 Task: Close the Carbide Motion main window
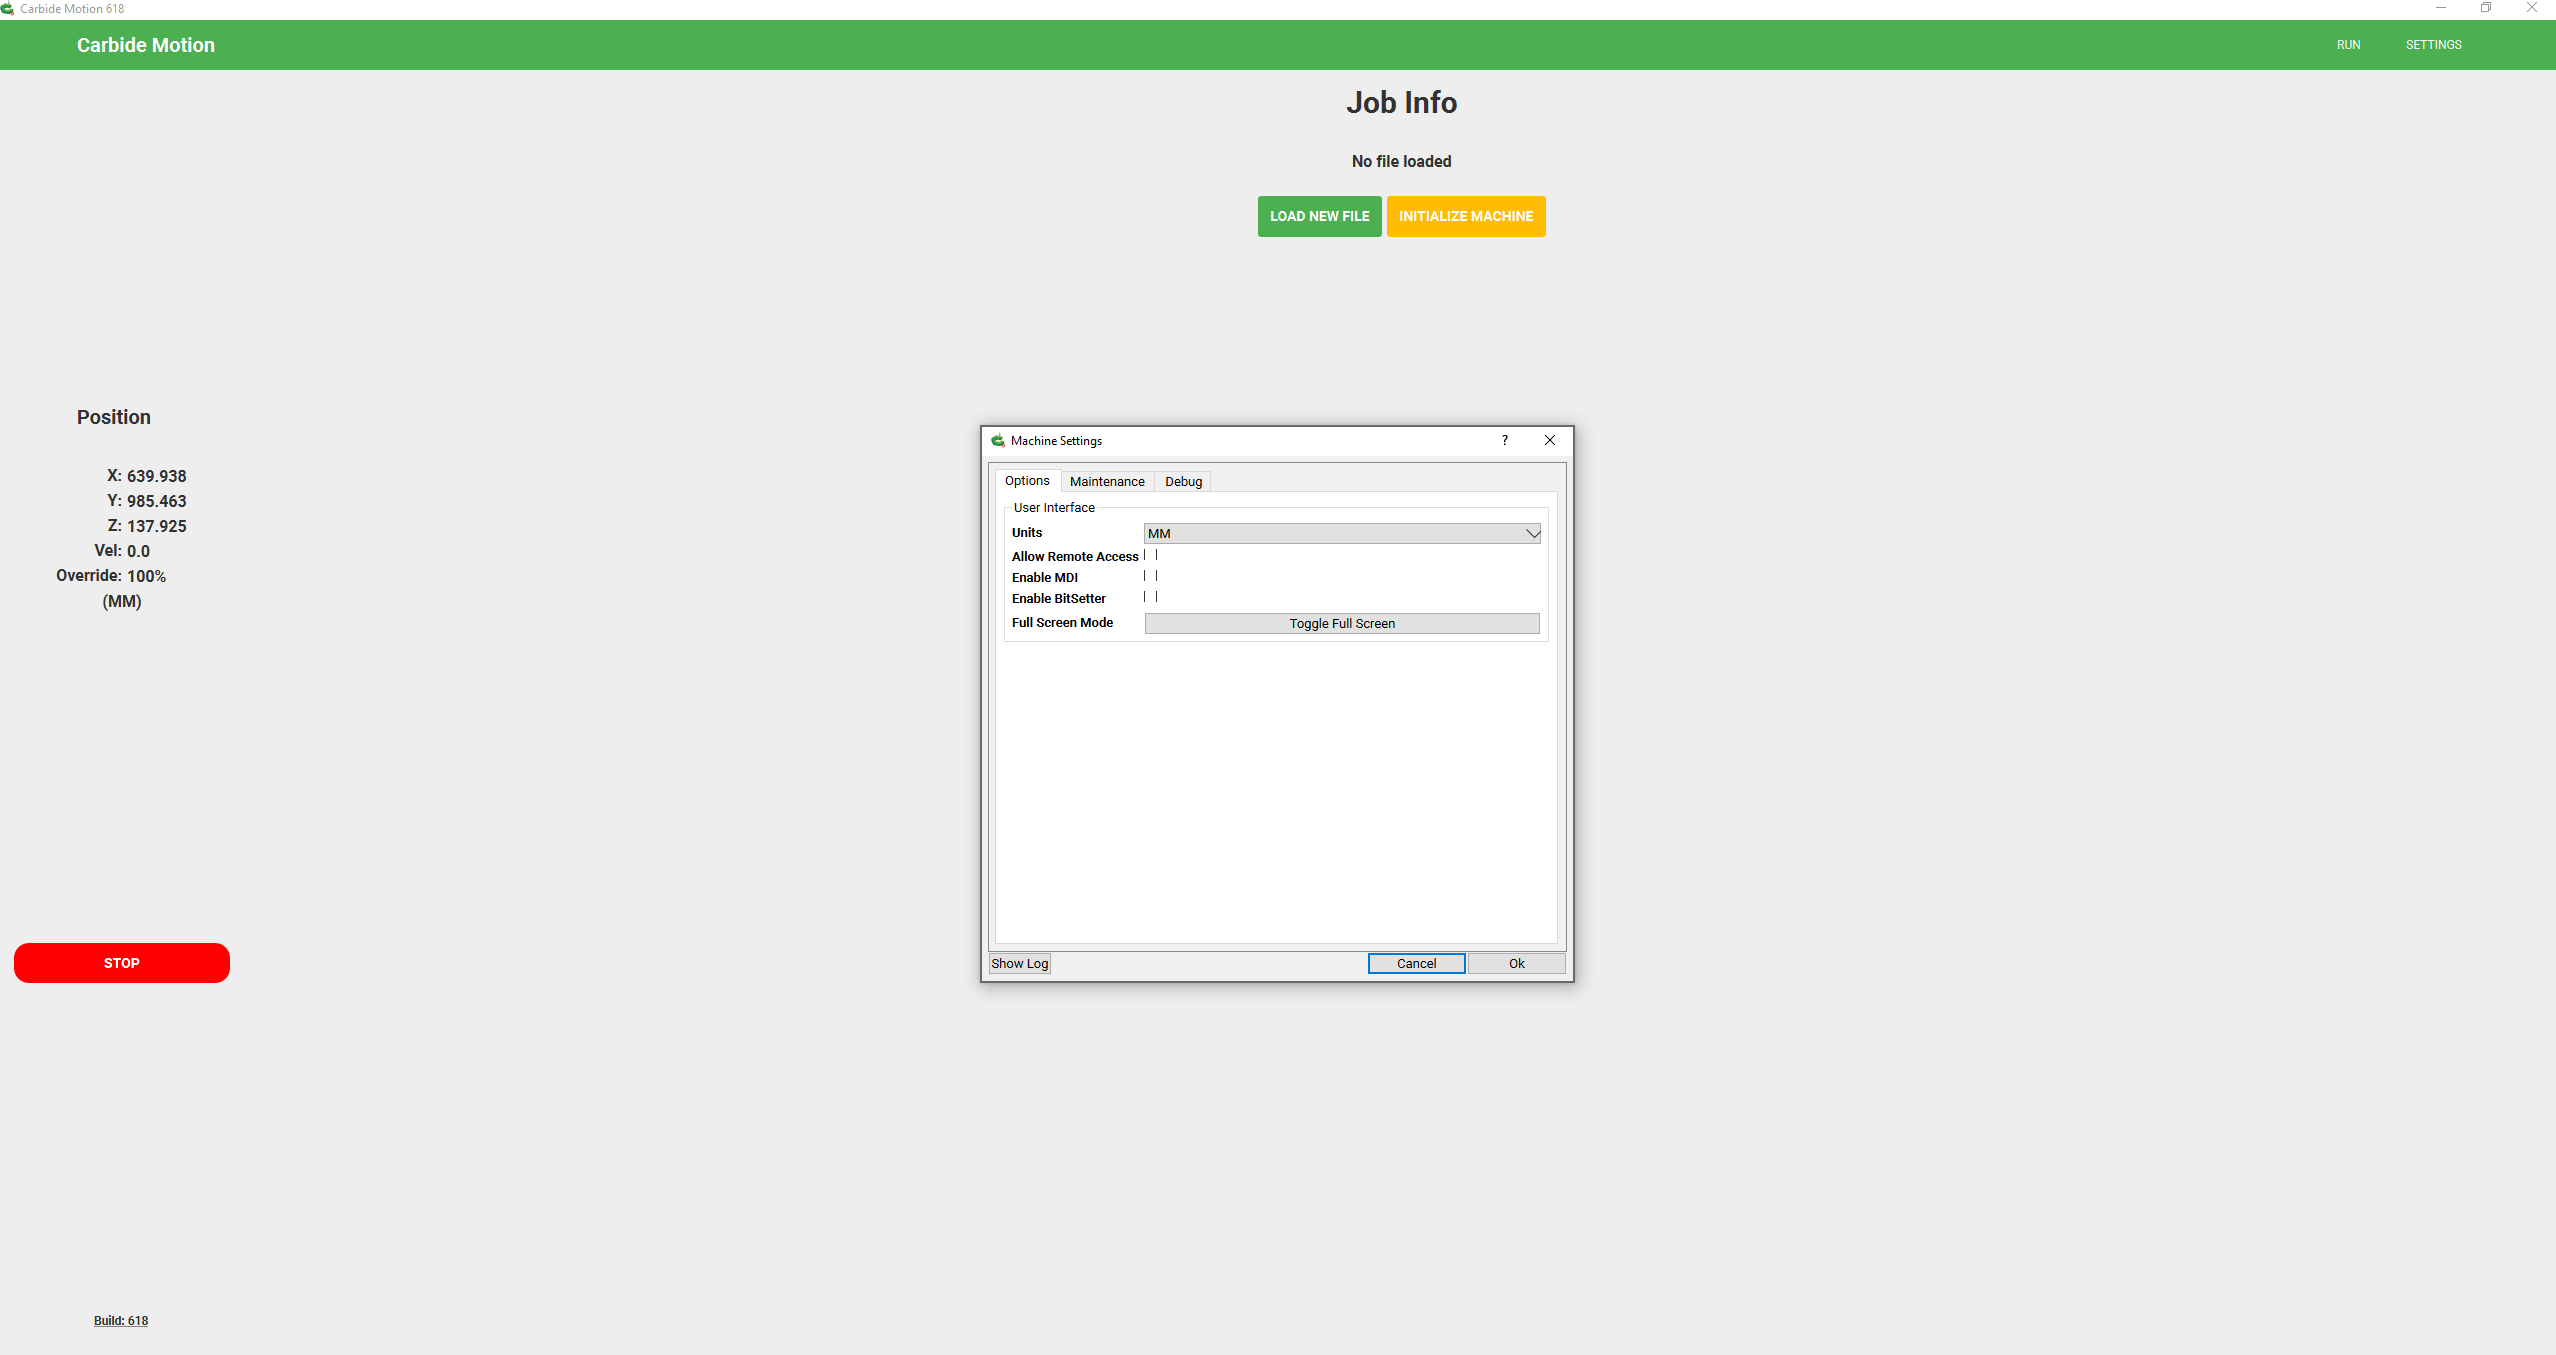pos(2531,8)
